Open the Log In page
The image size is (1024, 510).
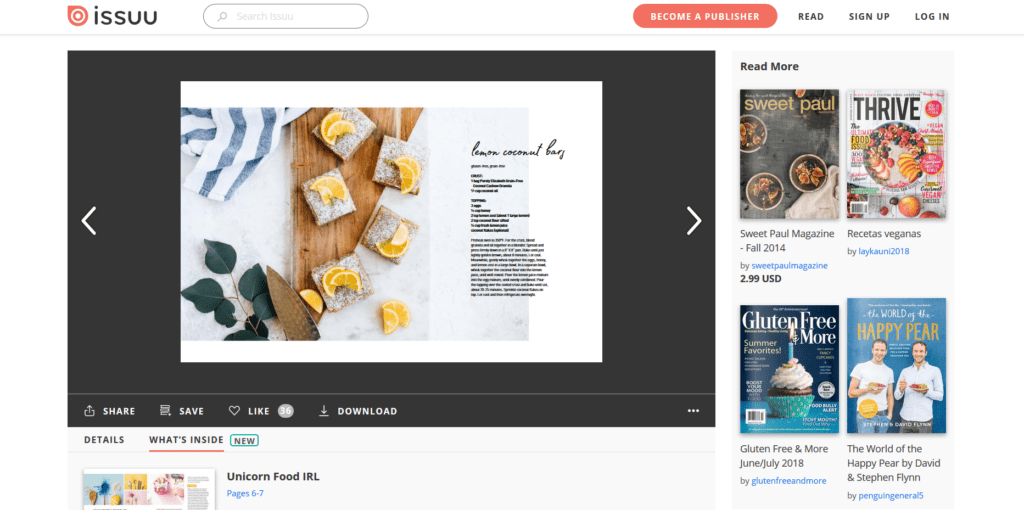pyautogui.click(x=932, y=17)
